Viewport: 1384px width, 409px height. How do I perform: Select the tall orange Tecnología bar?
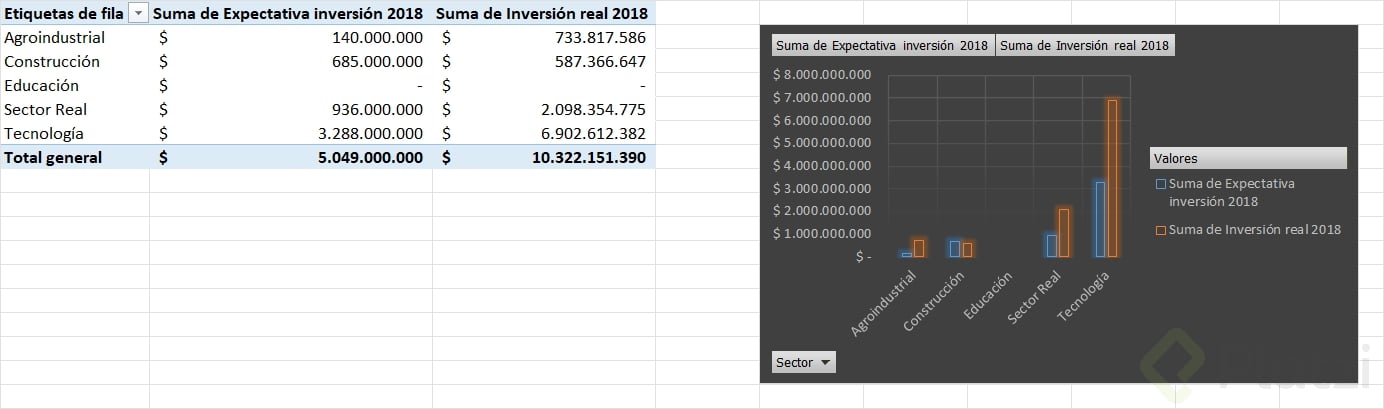pyautogui.click(x=1112, y=178)
